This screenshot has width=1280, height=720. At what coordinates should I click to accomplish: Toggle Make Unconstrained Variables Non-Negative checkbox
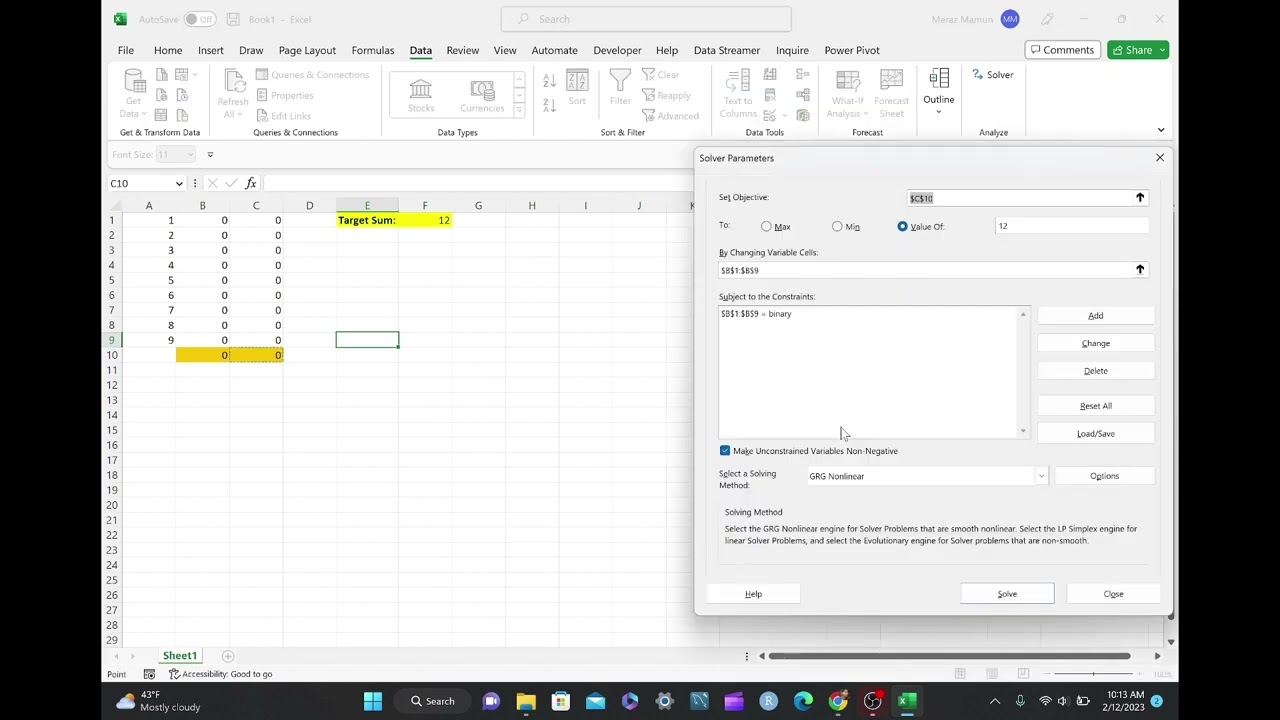coord(725,451)
